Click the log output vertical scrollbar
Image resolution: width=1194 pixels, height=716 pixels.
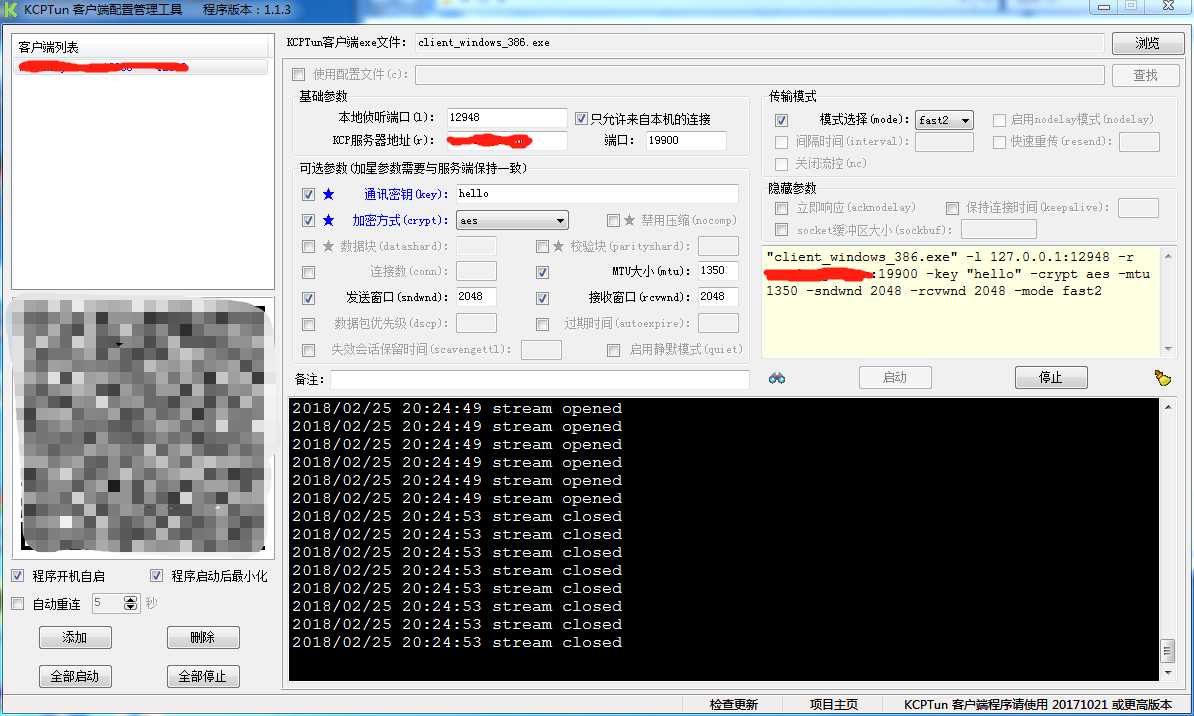tap(1168, 539)
